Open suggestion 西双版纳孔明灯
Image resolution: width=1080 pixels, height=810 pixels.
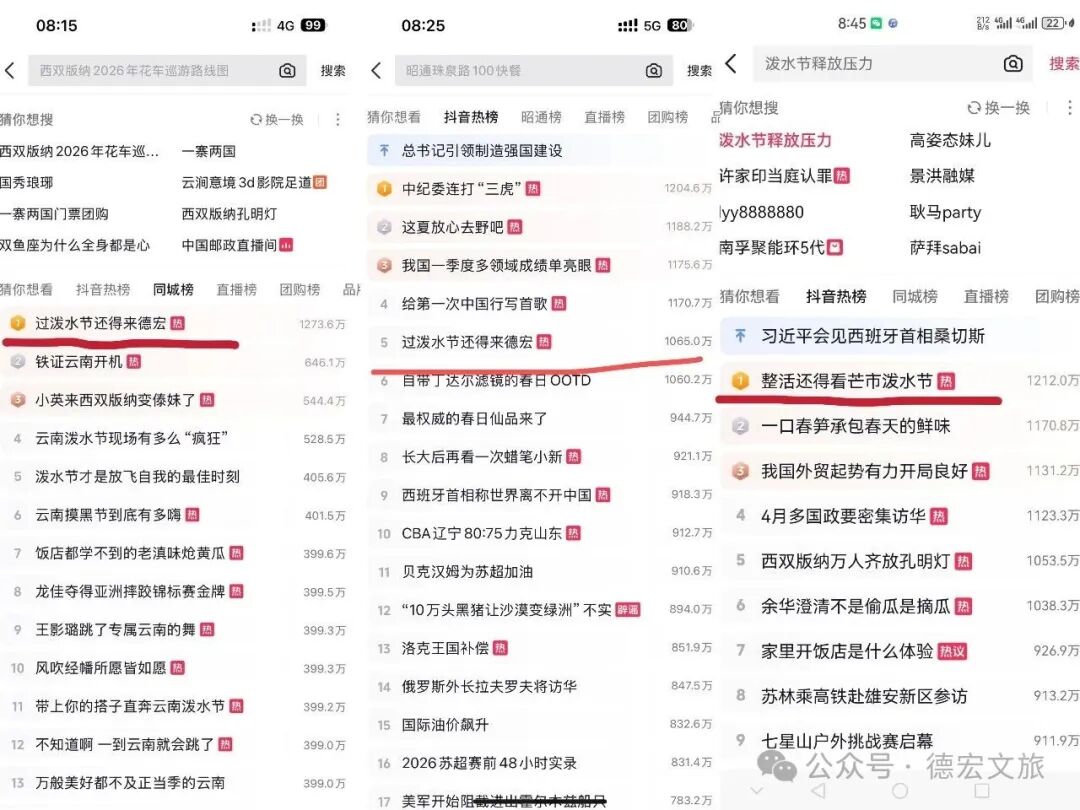pyautogui.click(x=229, y=214)
